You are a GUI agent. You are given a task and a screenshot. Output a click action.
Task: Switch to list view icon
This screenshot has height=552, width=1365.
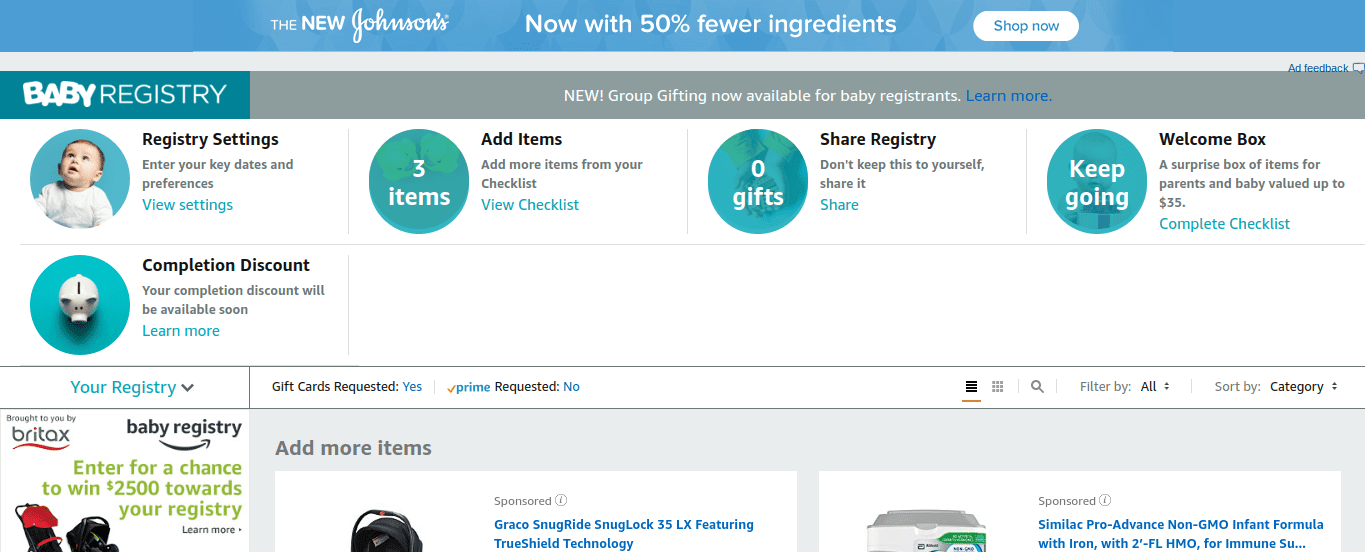(971, 386)
